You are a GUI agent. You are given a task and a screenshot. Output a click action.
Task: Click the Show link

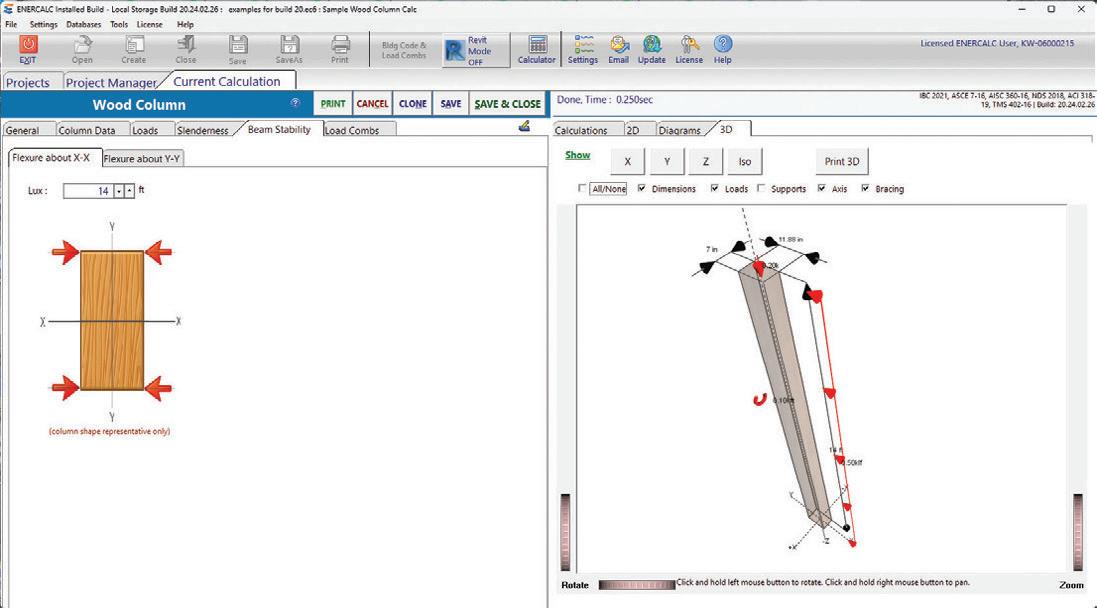point(578,155)
